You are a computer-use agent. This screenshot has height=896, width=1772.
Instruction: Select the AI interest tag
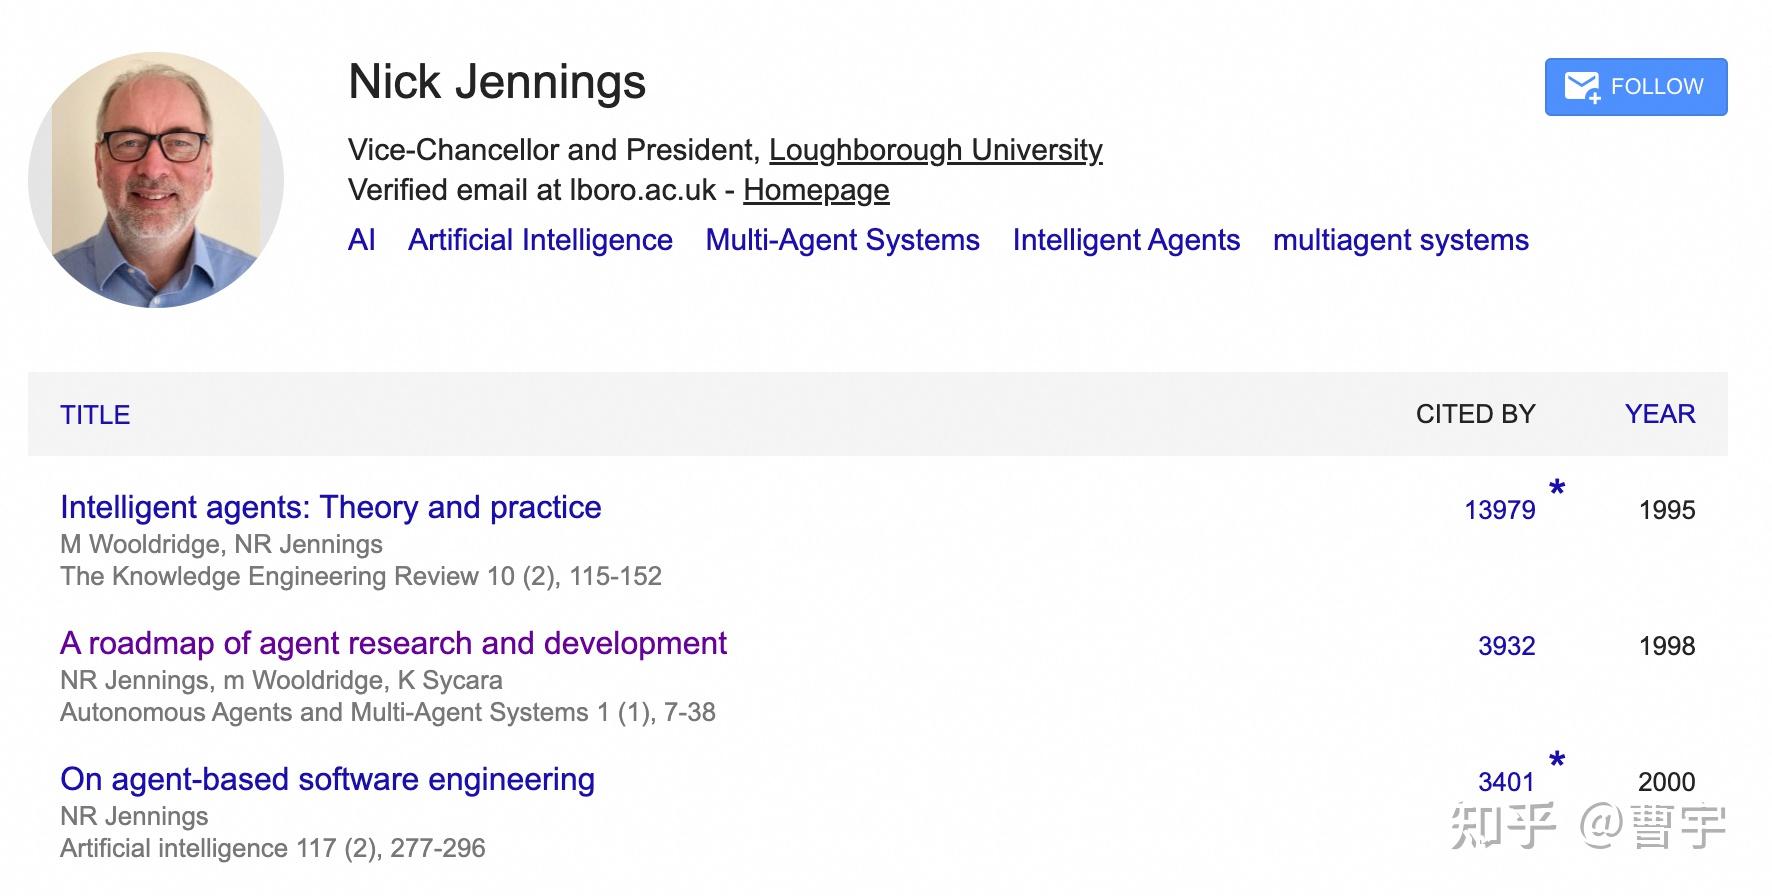[x=362, y=240]
